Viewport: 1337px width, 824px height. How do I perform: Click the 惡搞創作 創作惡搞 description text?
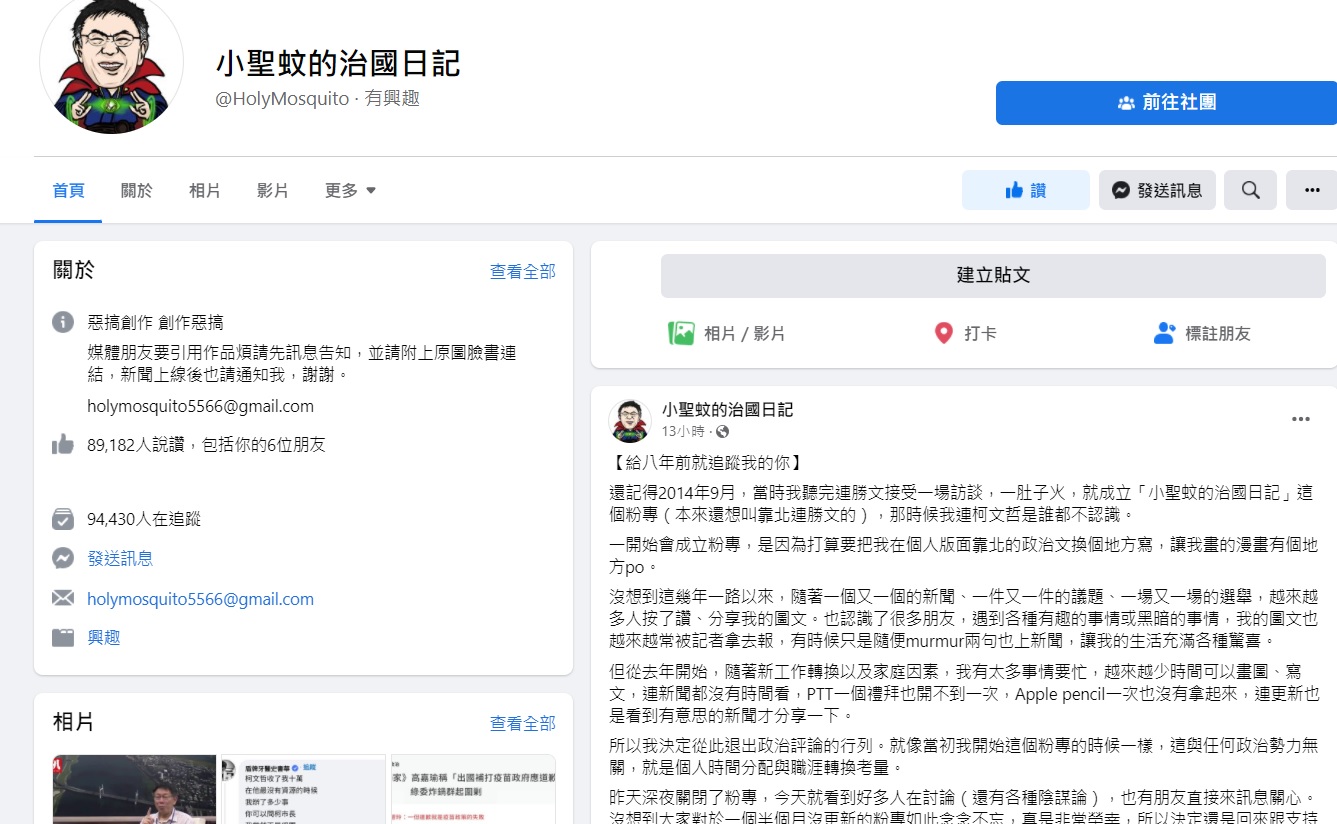(x=155, y=322)
